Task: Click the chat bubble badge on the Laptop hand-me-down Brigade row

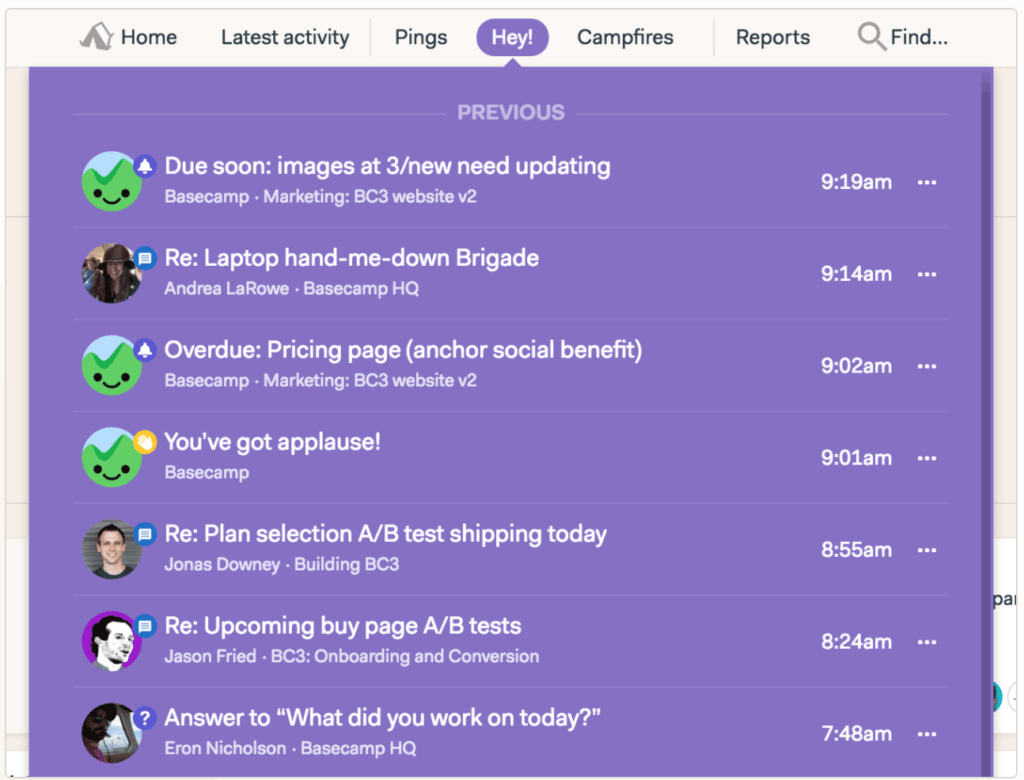Action: point(145,258)
